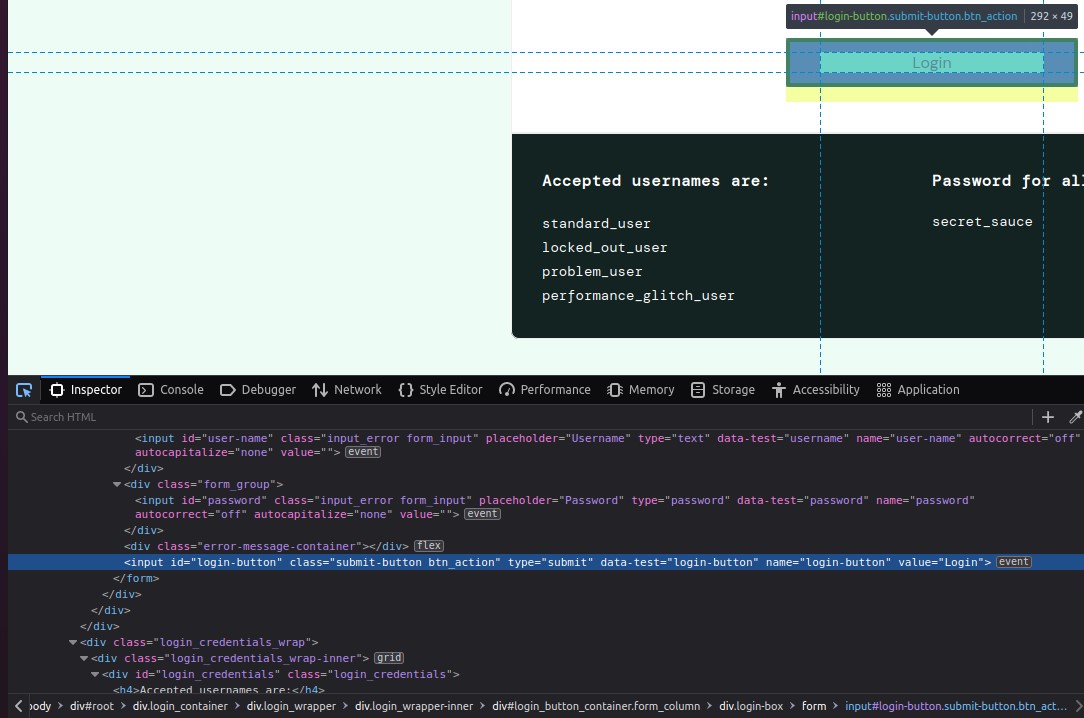Open the Style Editor panel
The width and height of the screenshot is (1084, 718).
click(x=440, y=390)
